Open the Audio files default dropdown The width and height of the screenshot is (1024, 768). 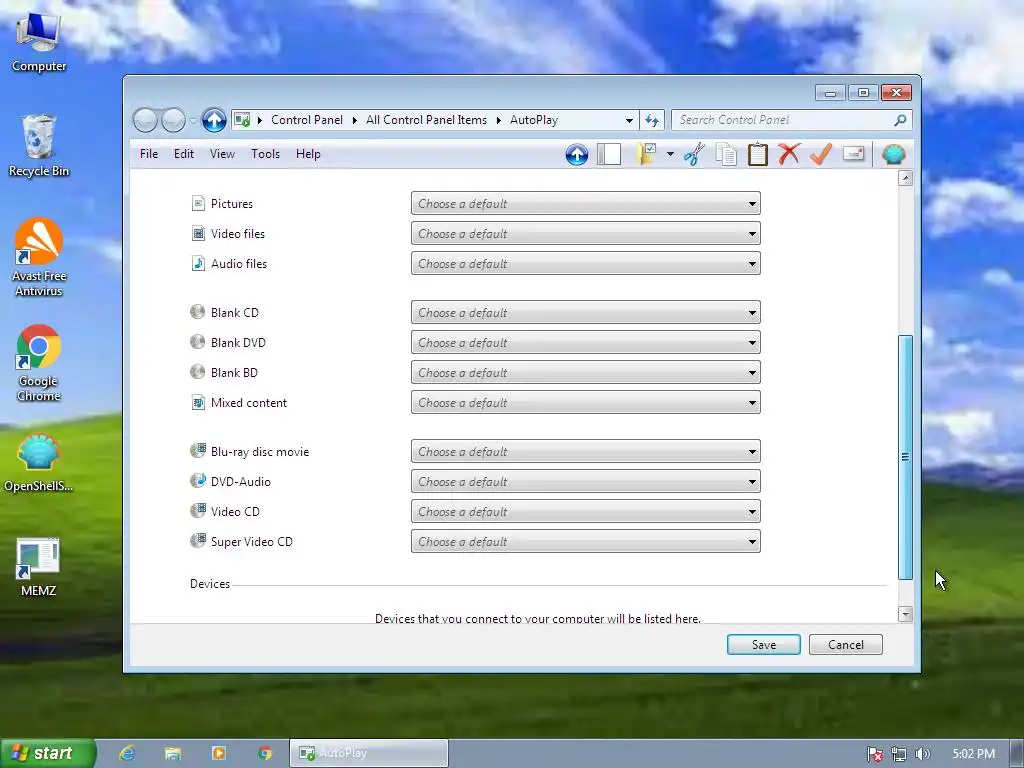click(586, 264)
